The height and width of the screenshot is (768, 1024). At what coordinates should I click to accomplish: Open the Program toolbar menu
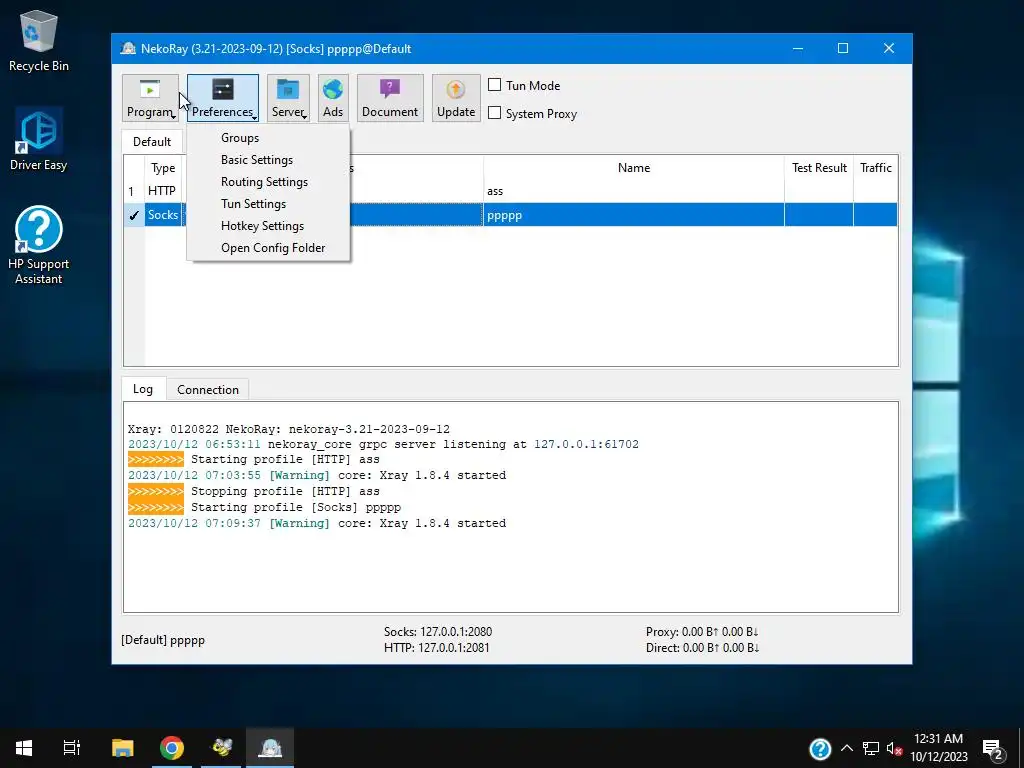pyautogui.click(x=150, y=98)
